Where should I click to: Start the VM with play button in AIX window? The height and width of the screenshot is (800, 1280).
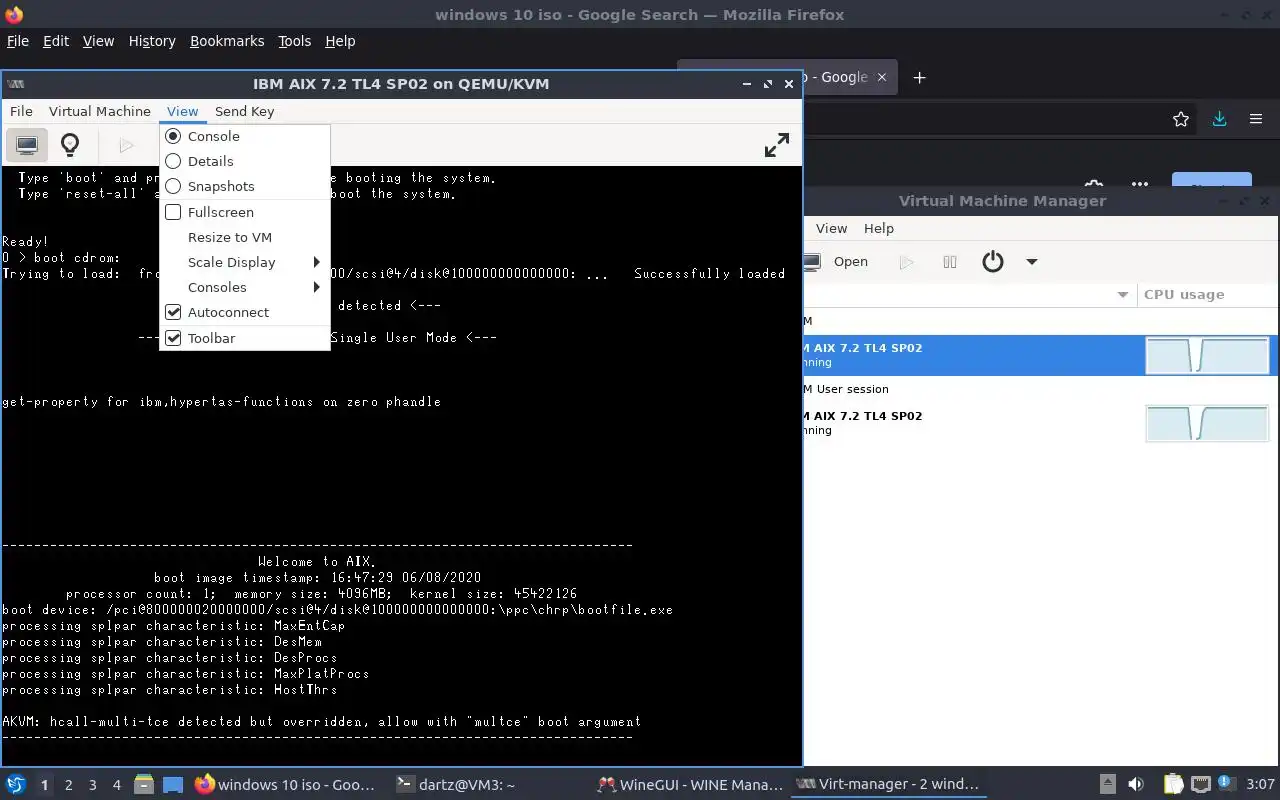point(126,145)
